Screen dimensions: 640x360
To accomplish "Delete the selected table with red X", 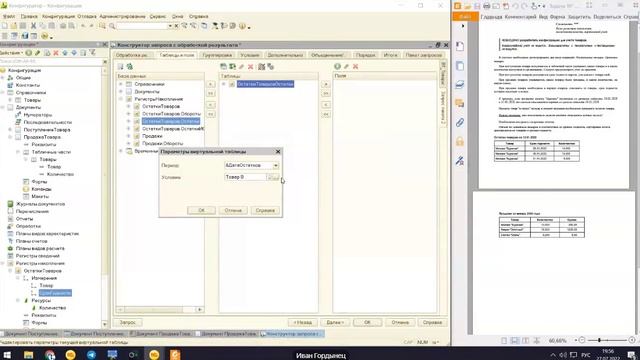I will pos(251,67).
